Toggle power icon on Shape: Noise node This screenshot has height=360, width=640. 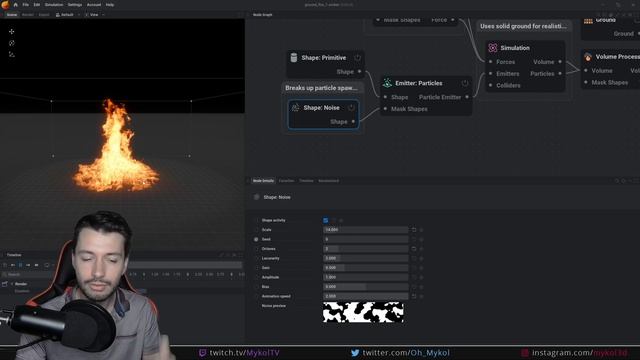[351, 108]
